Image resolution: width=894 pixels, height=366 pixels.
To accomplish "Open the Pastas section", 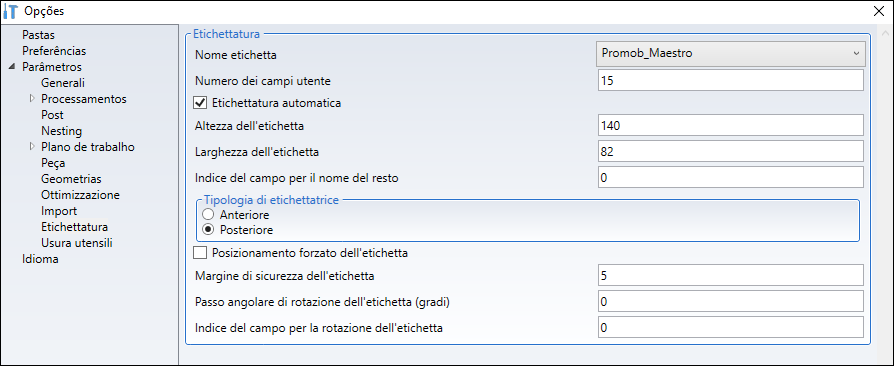I will [38, 35].
